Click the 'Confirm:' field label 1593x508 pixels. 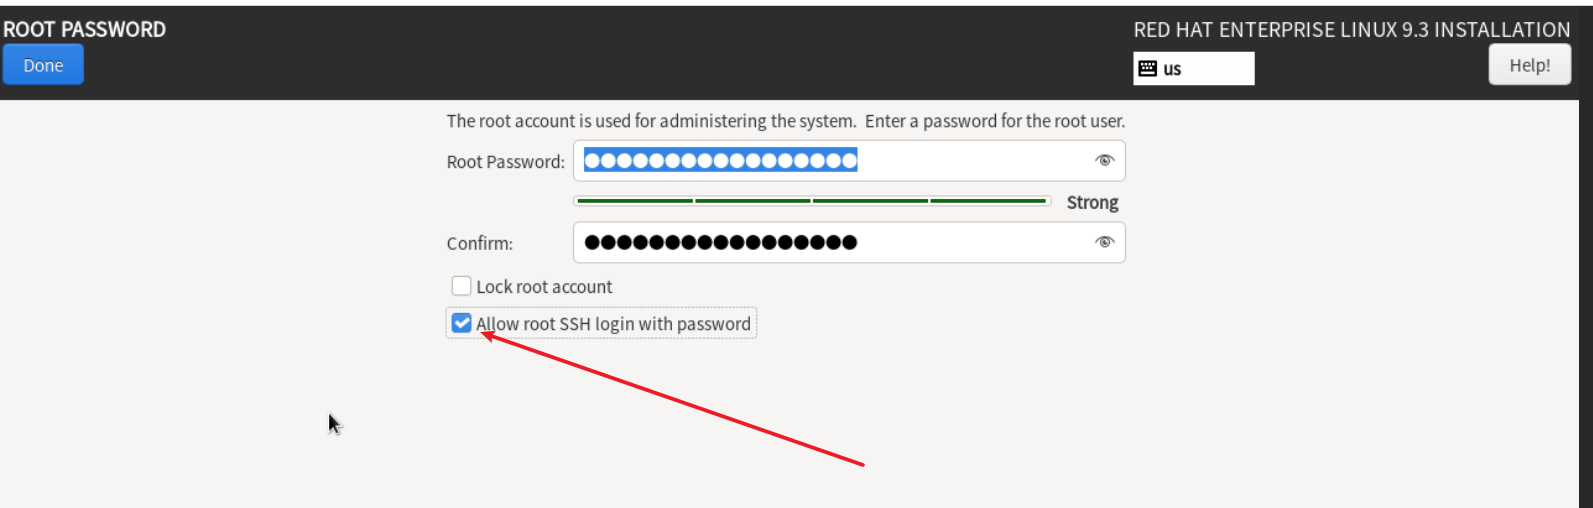coord(480,243)
